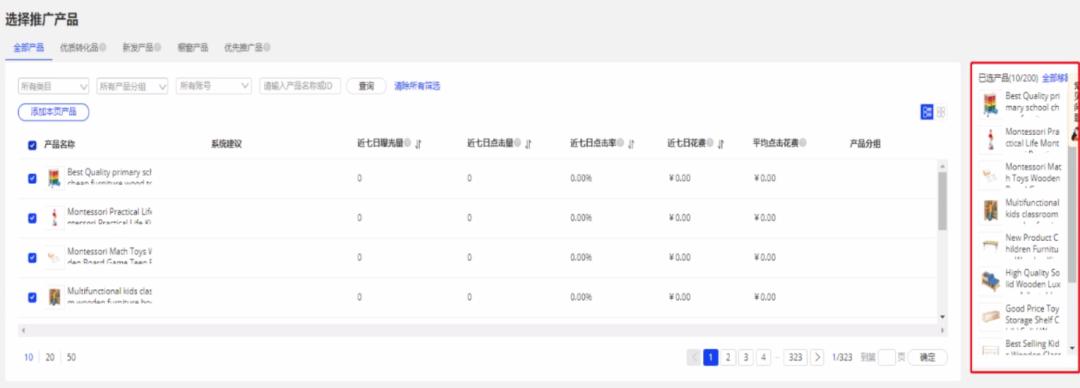This screenshot has width=1080, height=388.
Task: Open the 优质转化品 tab
Action: [79, 48]
